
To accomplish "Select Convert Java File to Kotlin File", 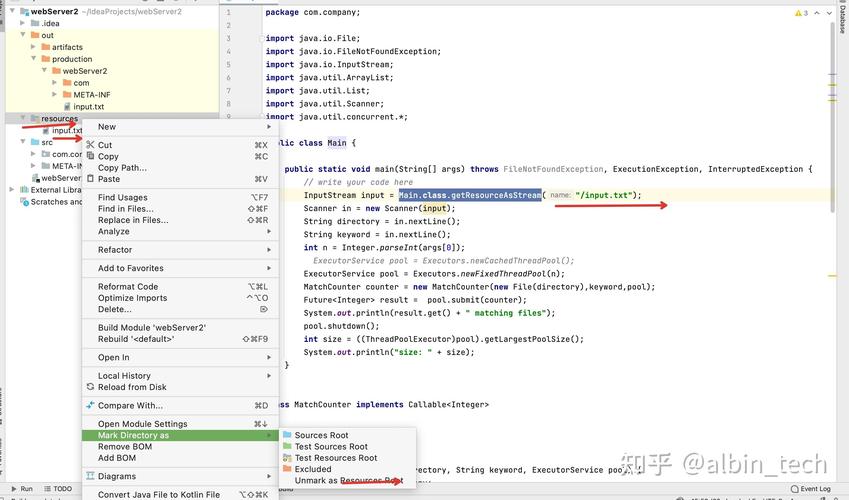I will [x=180, y=494].
